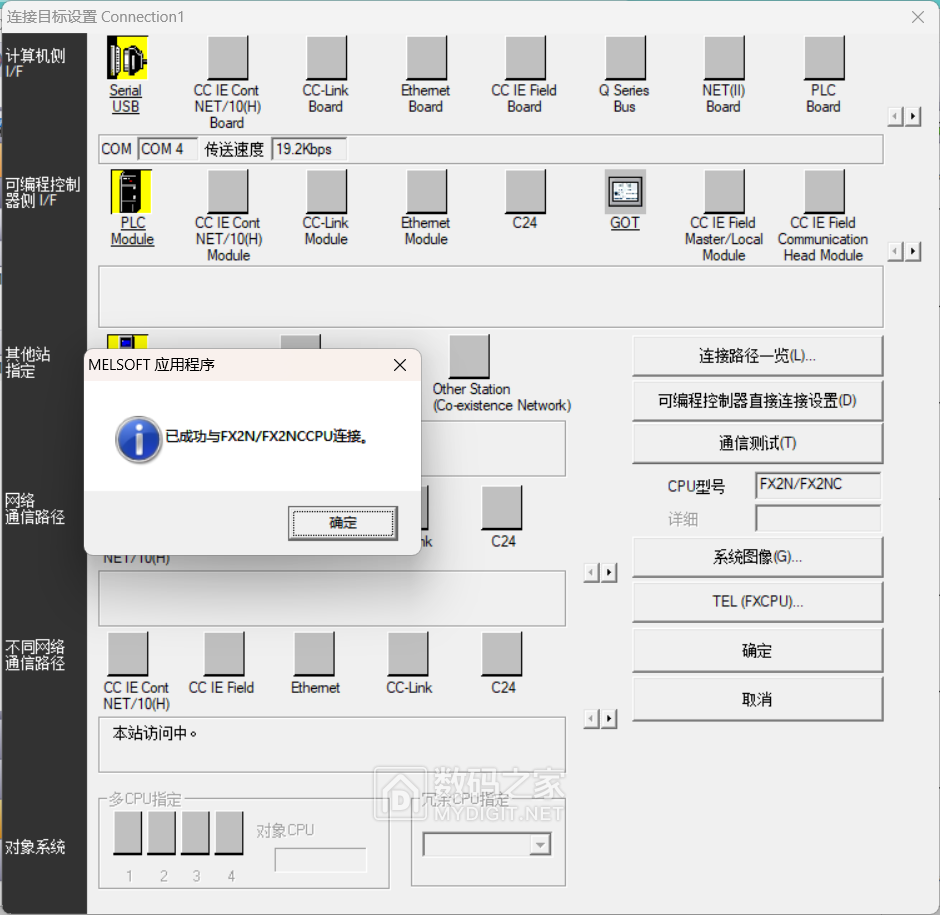Select C24 in different network route

[x=502, y=654]
